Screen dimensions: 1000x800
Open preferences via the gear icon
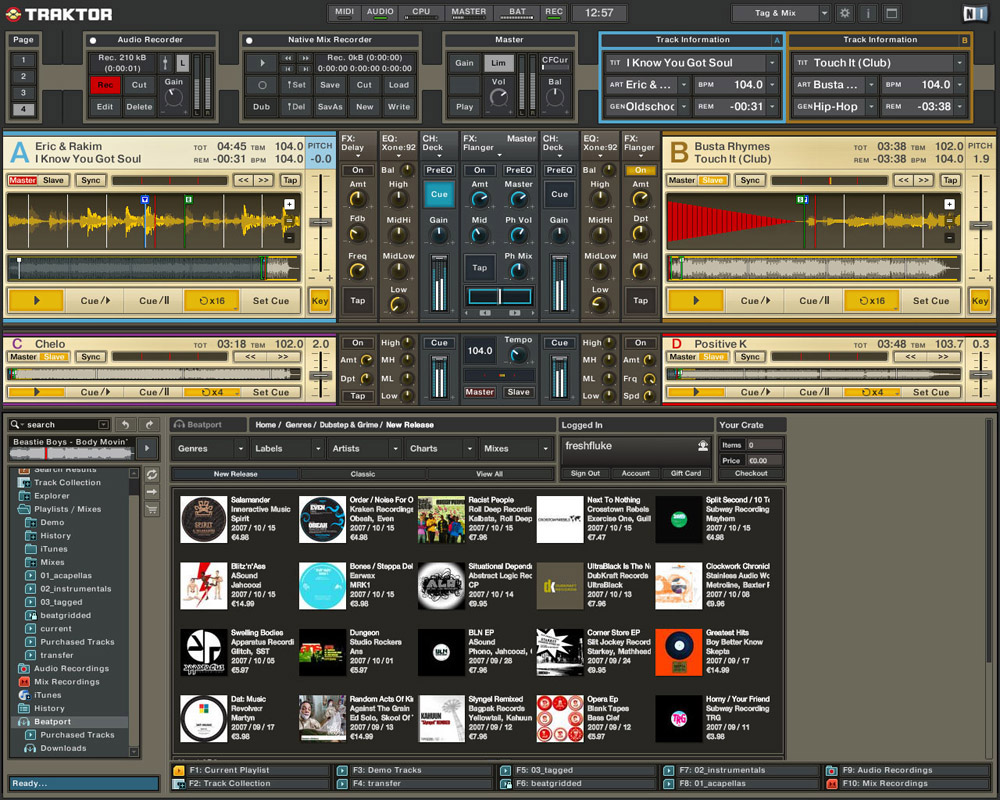845,12
